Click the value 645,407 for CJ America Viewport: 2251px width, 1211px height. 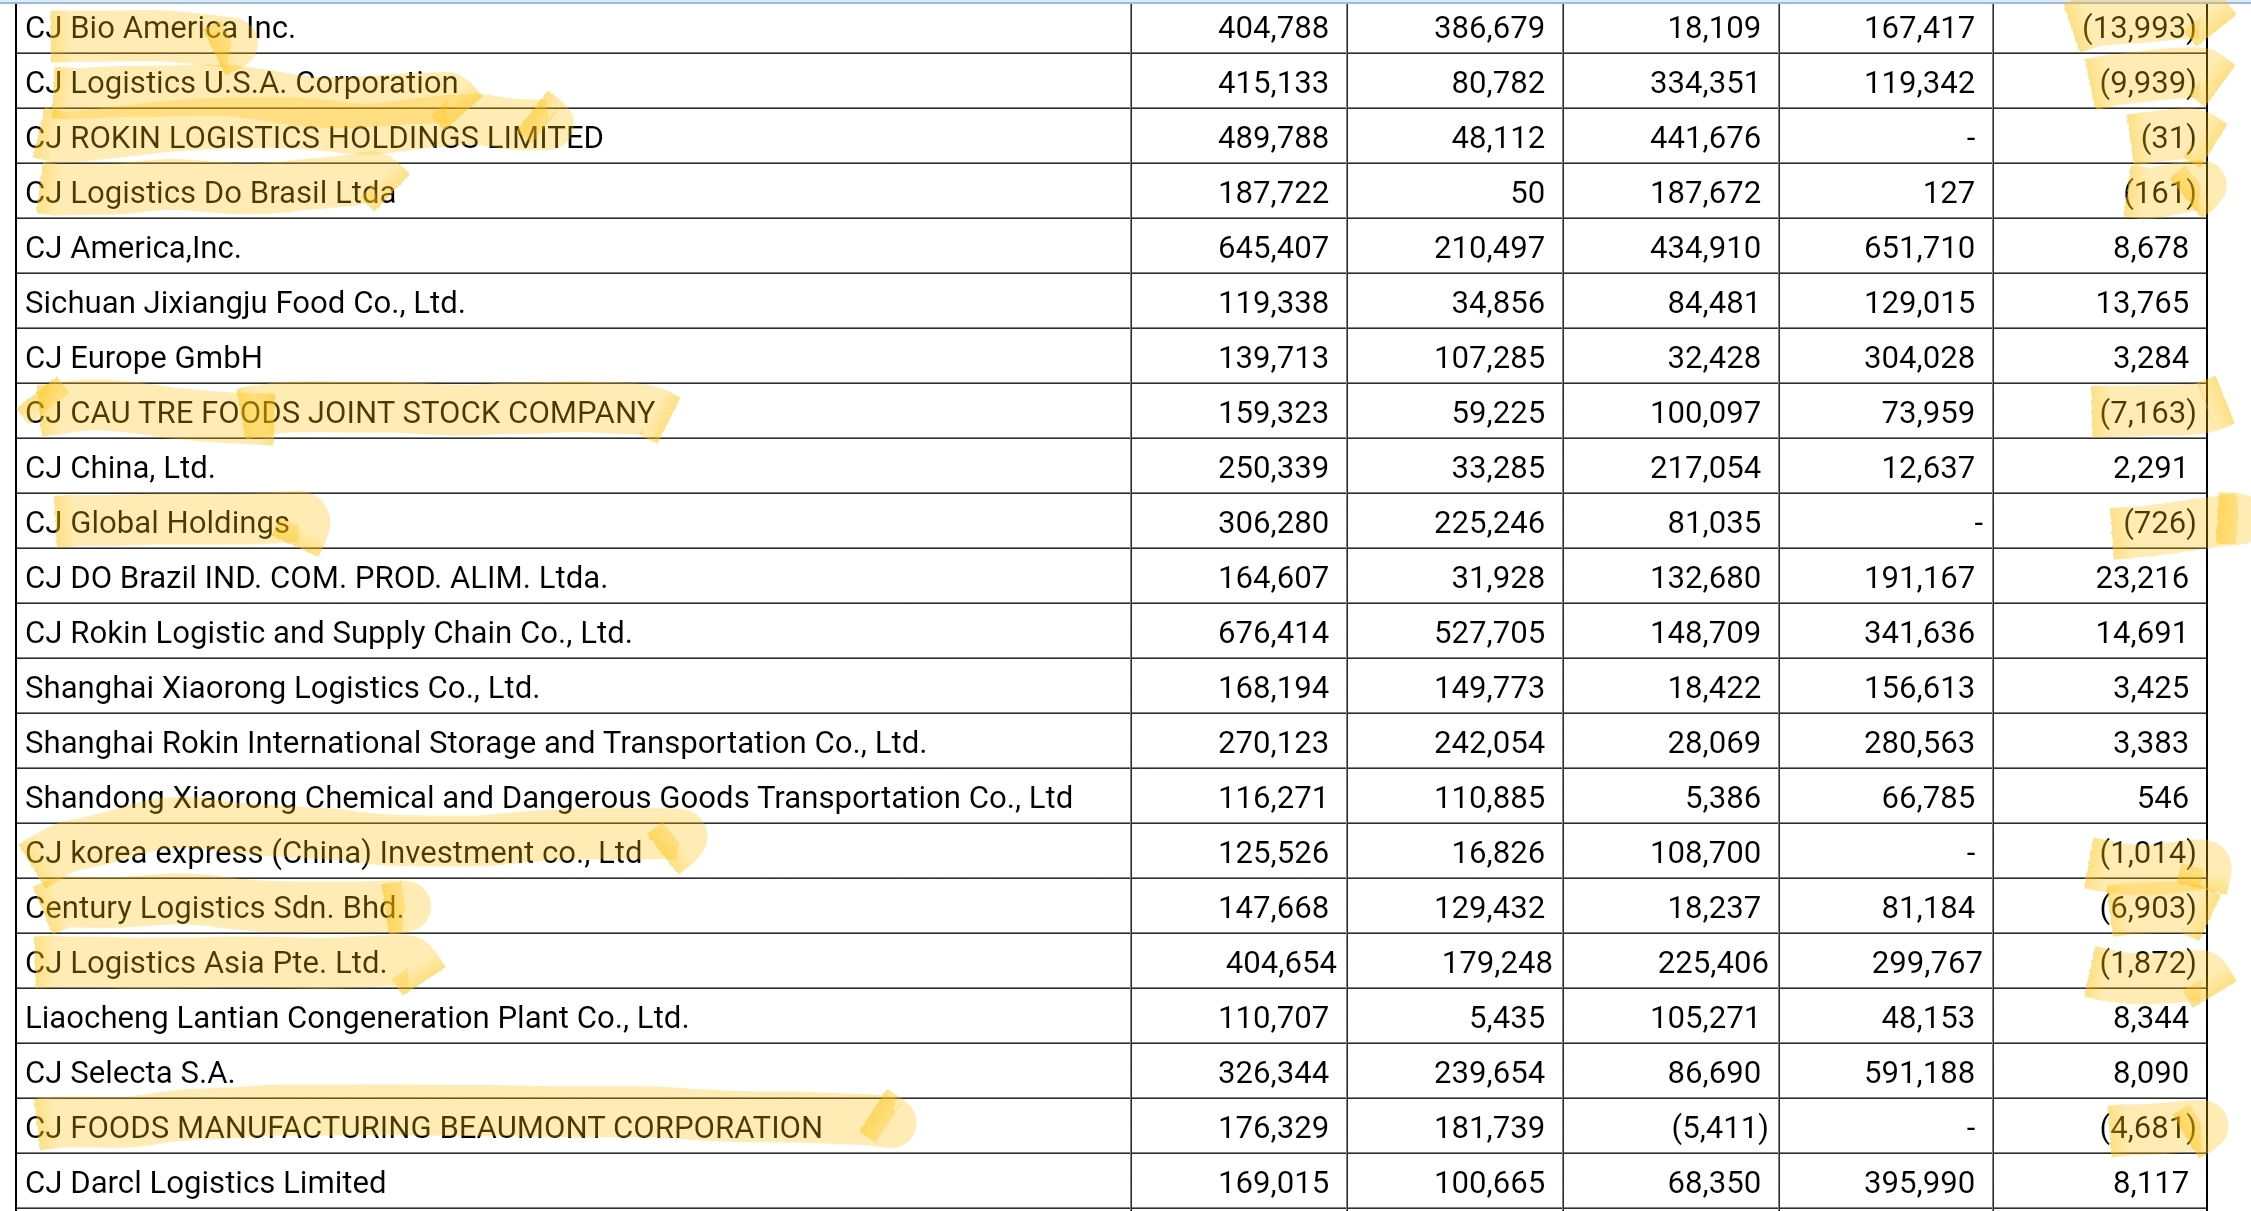[x=1272, y=248]
